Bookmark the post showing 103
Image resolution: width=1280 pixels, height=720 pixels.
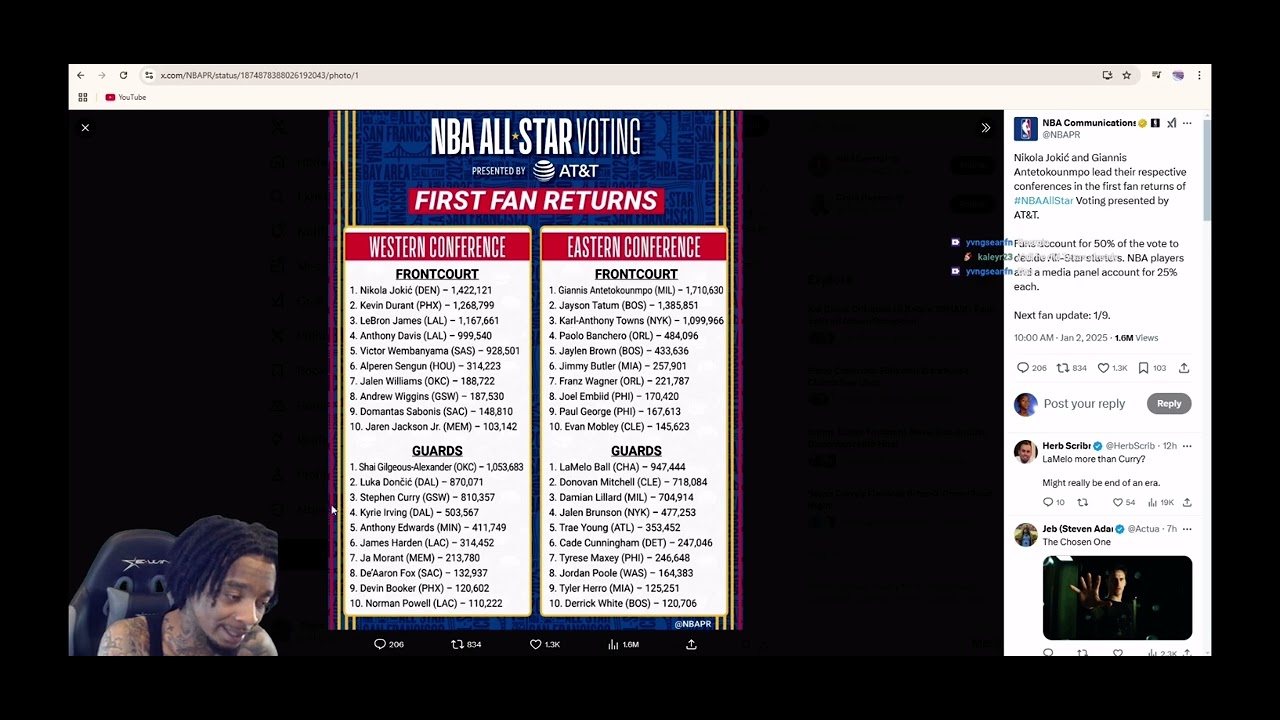[1152, 368]
